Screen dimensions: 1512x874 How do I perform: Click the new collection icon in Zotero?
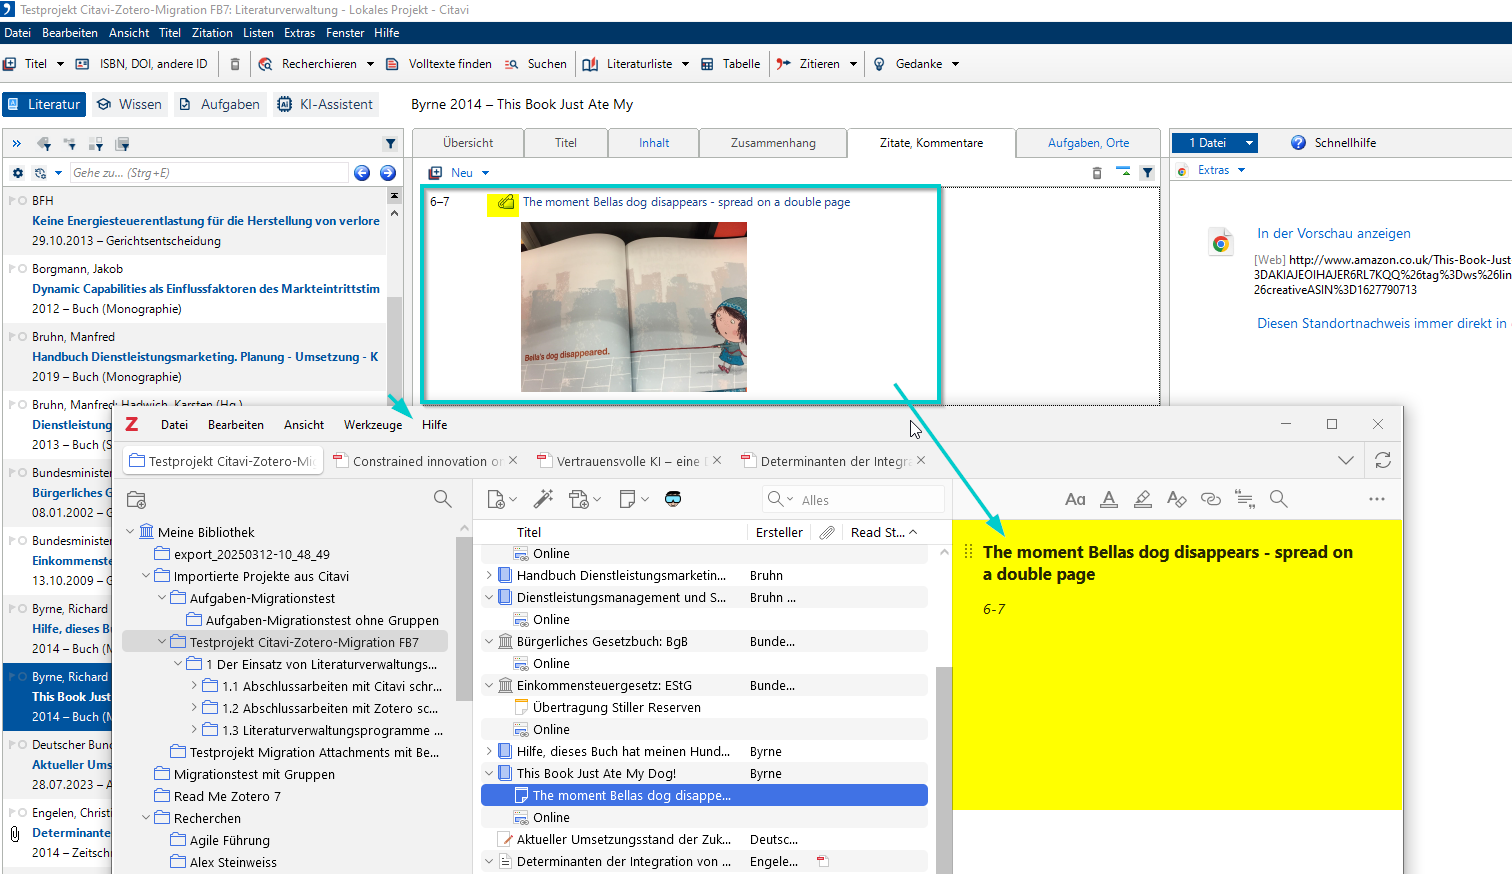[137, 499]
